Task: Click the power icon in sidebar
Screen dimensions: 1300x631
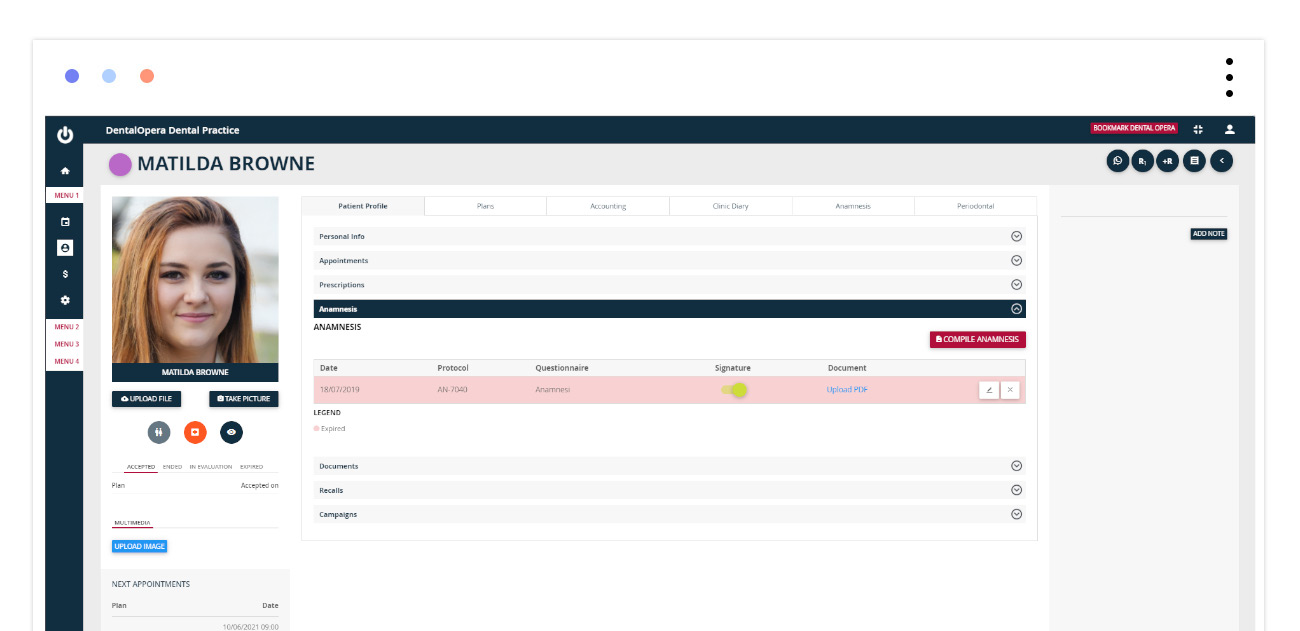Action: (65, 135)
